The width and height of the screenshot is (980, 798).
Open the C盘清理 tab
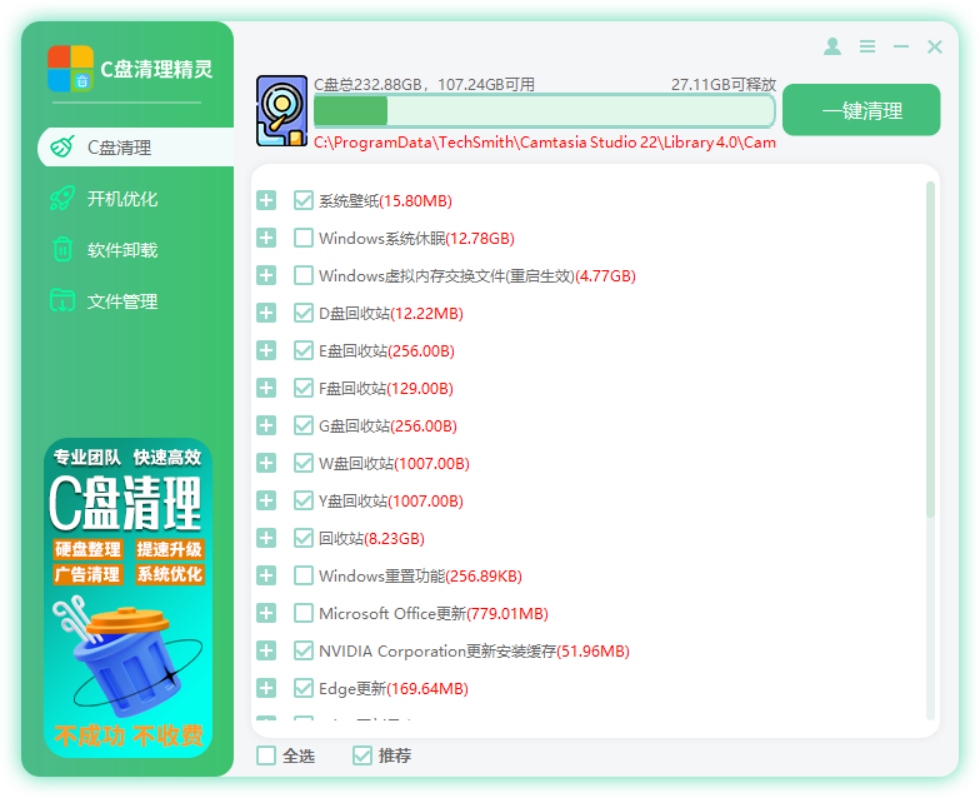tap(136, 147)
